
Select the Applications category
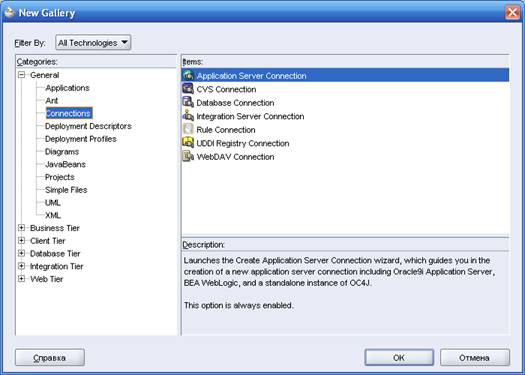67,88
